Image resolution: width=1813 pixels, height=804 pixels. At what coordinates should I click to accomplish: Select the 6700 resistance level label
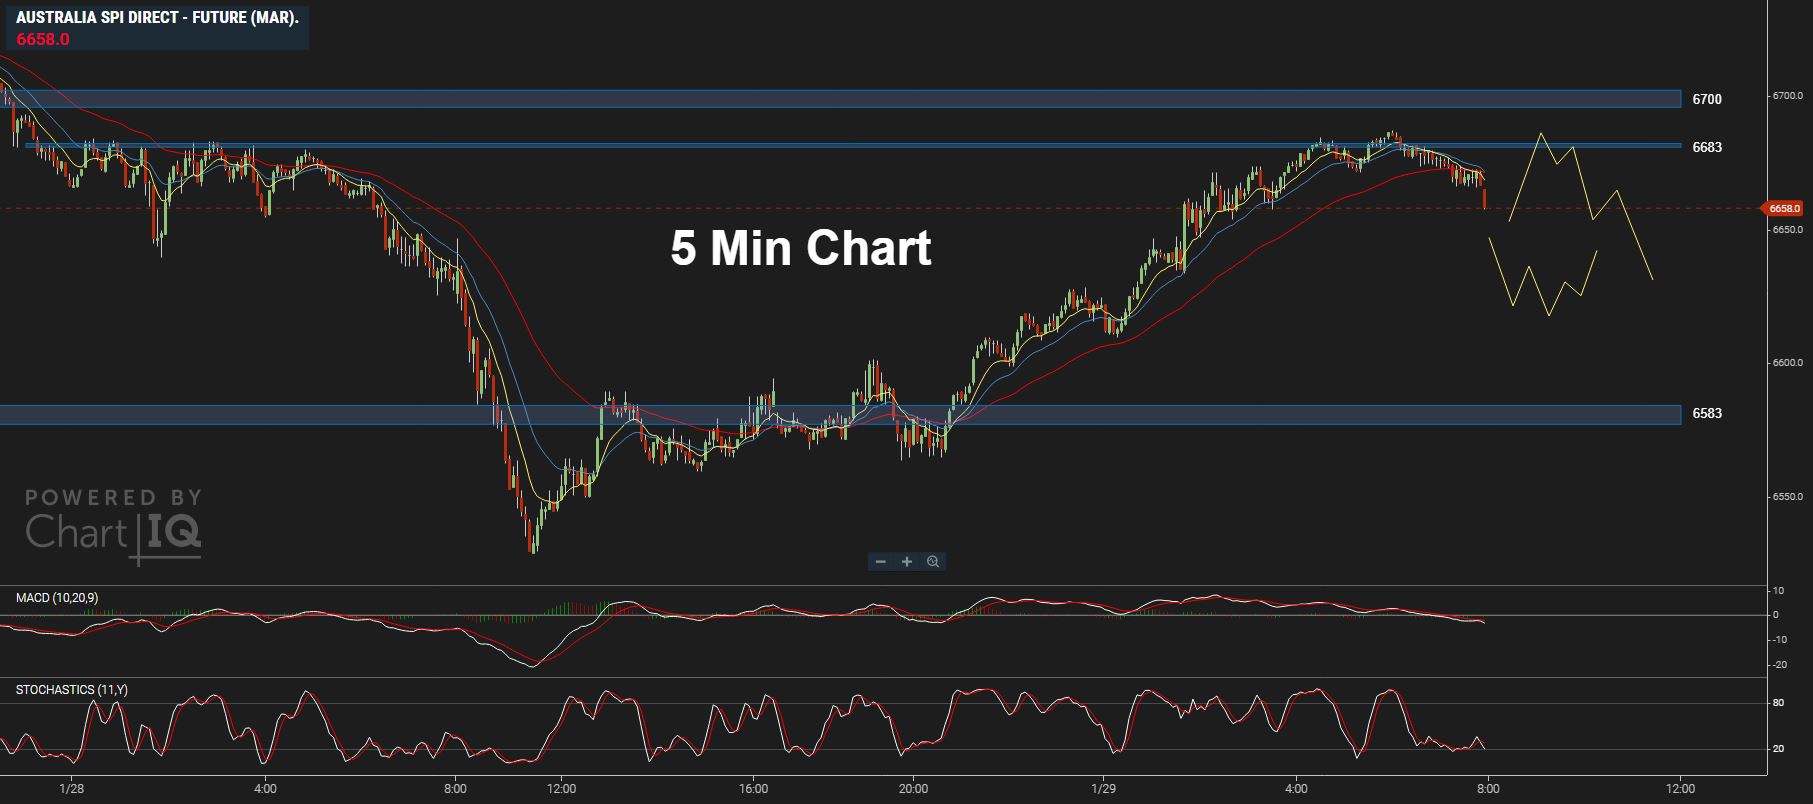pyautogui.click(x=1707, y=99)
